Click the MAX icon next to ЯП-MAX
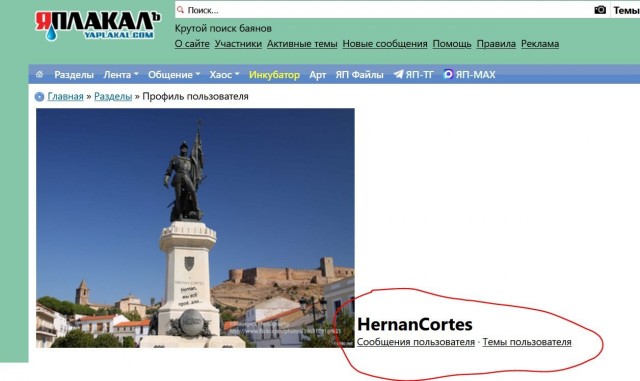The height and width of the screenshot is (381, 640). [448, 74]
